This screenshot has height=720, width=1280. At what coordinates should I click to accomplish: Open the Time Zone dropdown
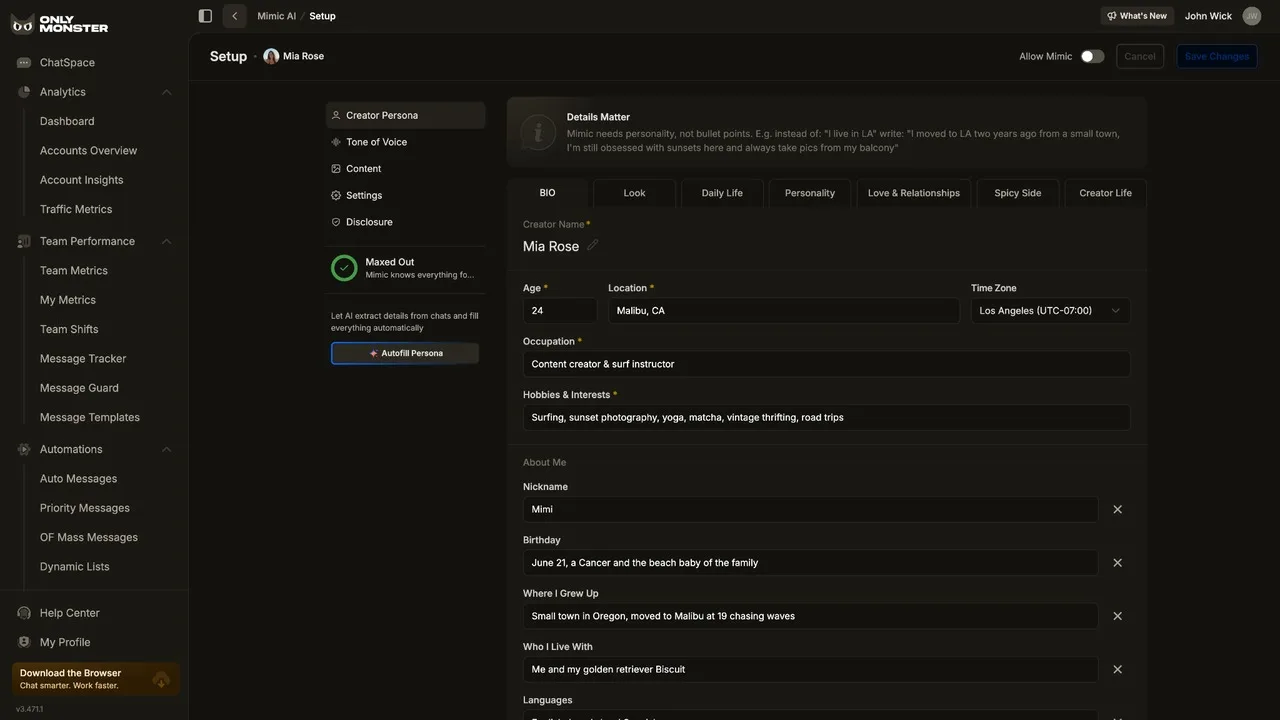(x=1050, y=311)
